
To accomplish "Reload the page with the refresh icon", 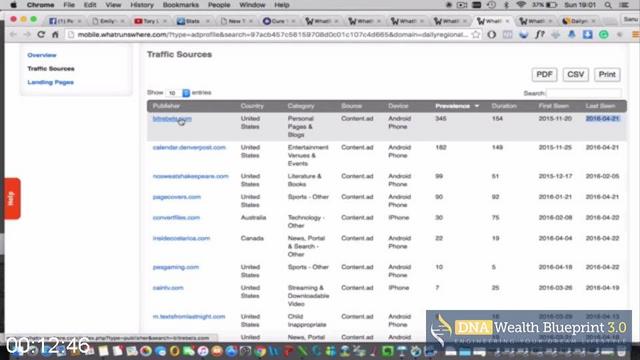I will point(41,35).
